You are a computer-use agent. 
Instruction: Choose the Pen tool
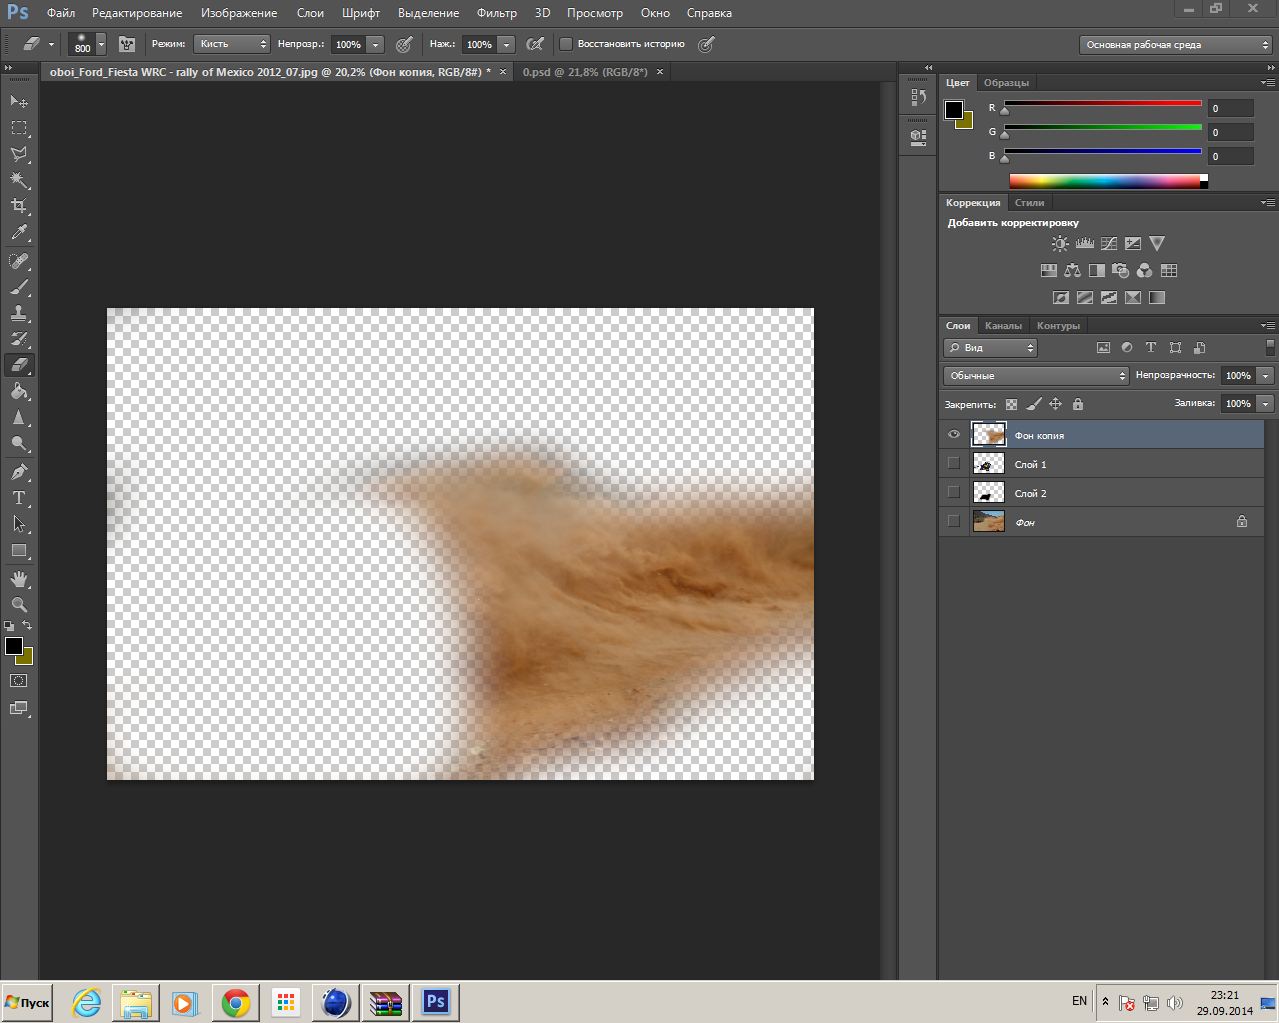[x=19, y=472]
